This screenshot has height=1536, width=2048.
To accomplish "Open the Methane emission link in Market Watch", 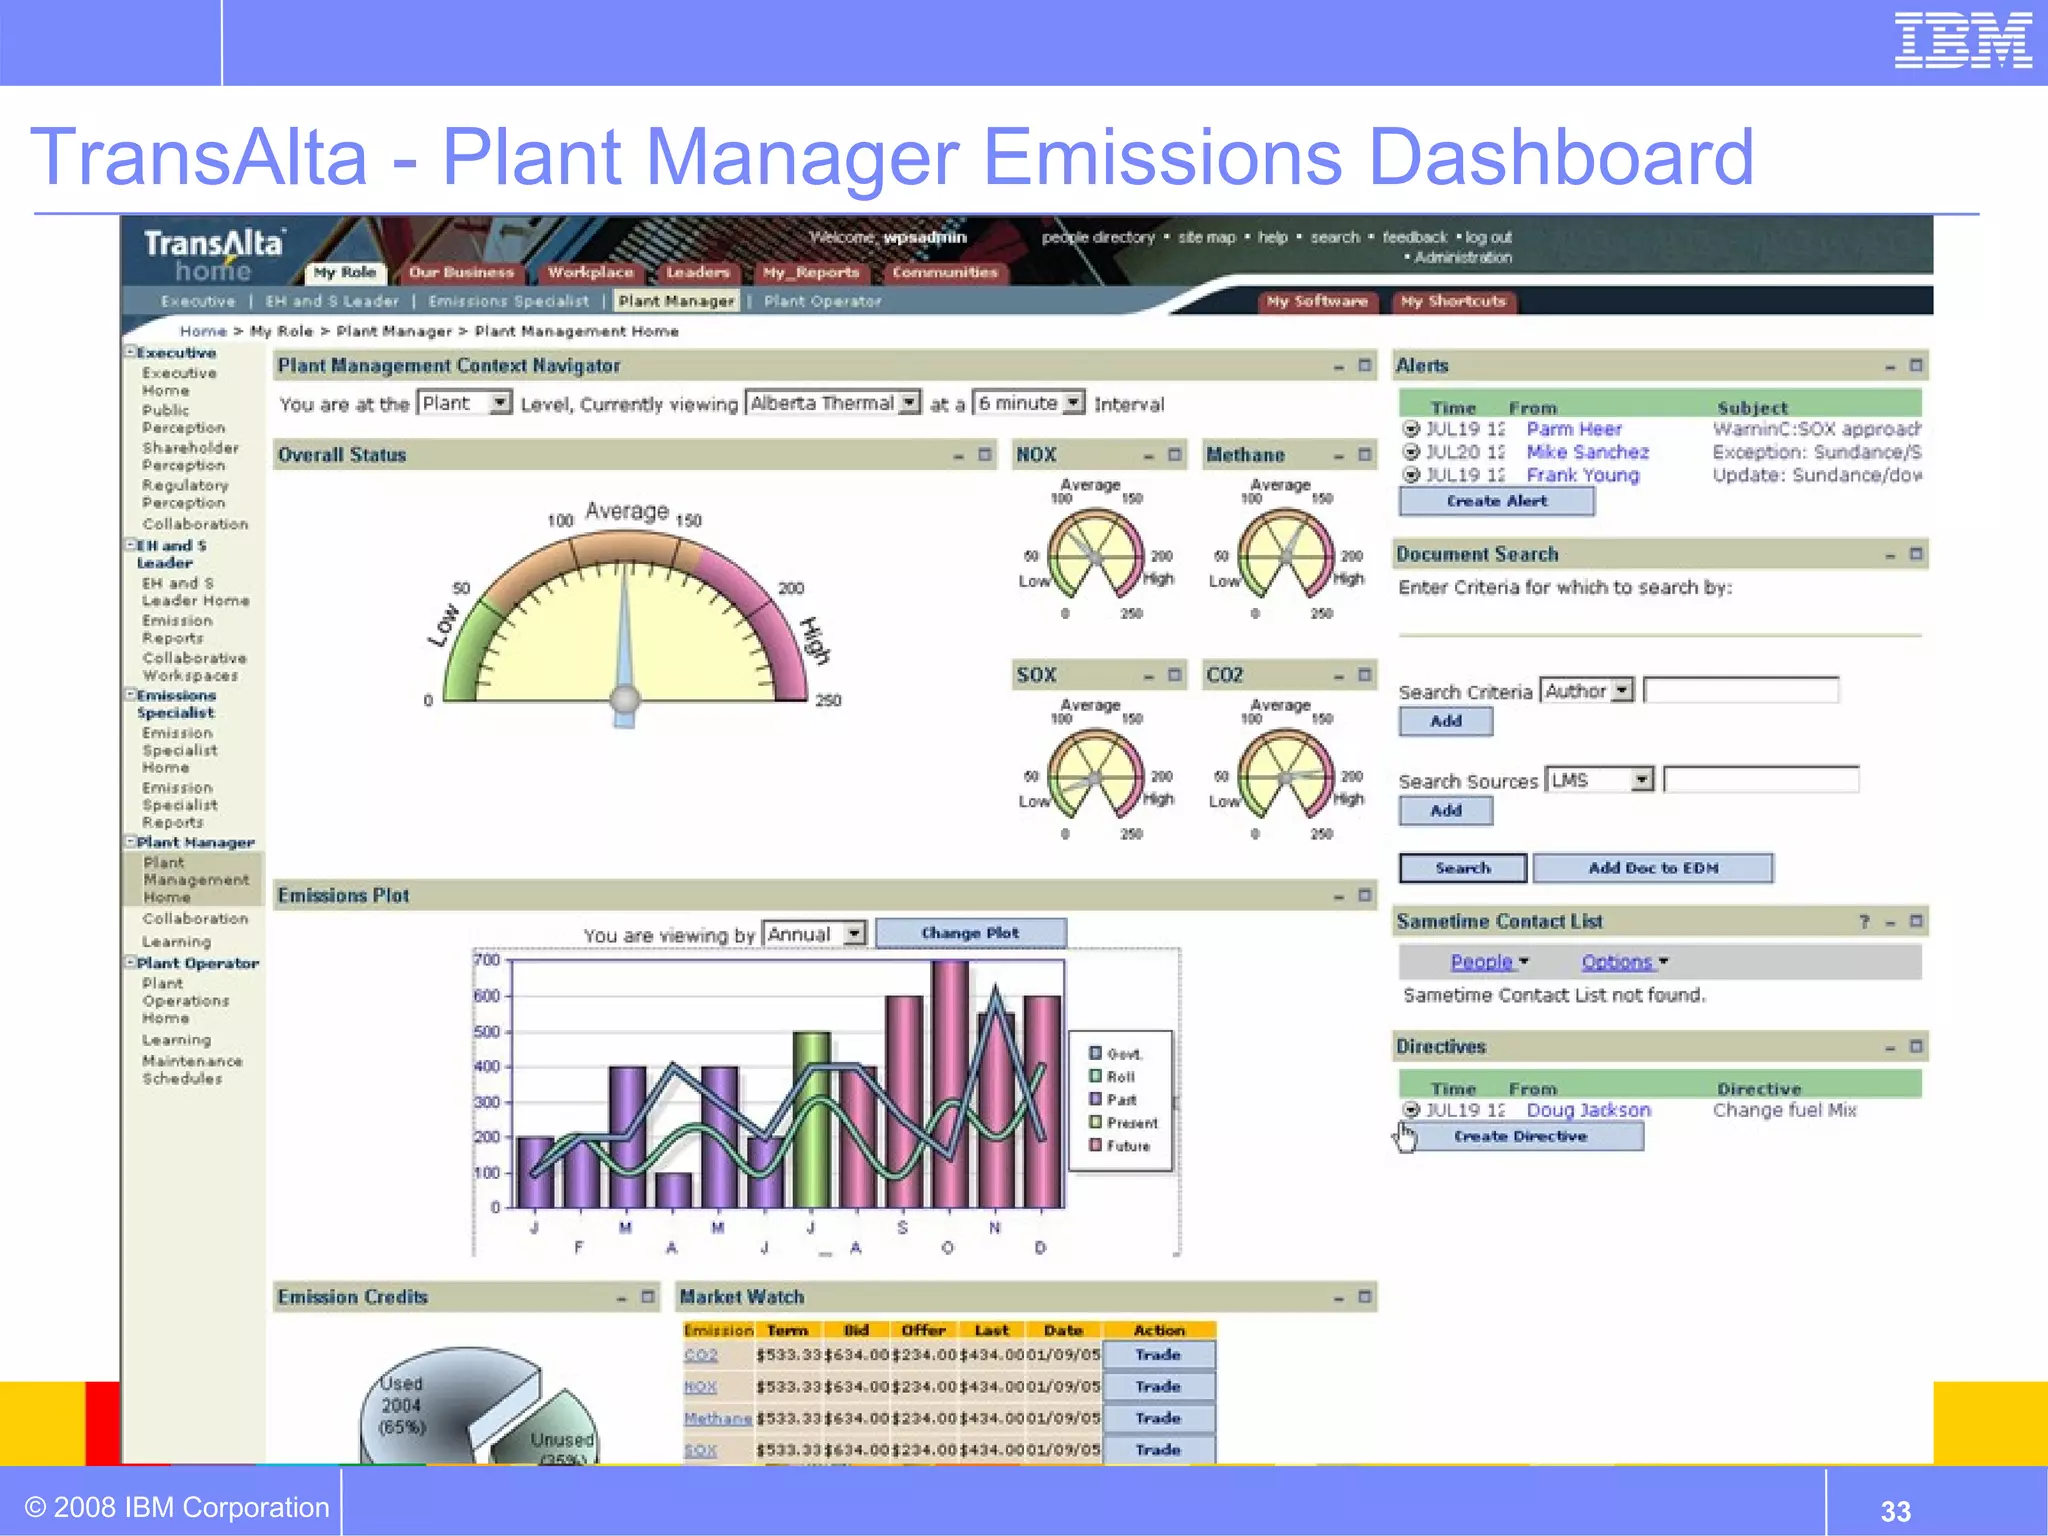I will point(718,1418).
